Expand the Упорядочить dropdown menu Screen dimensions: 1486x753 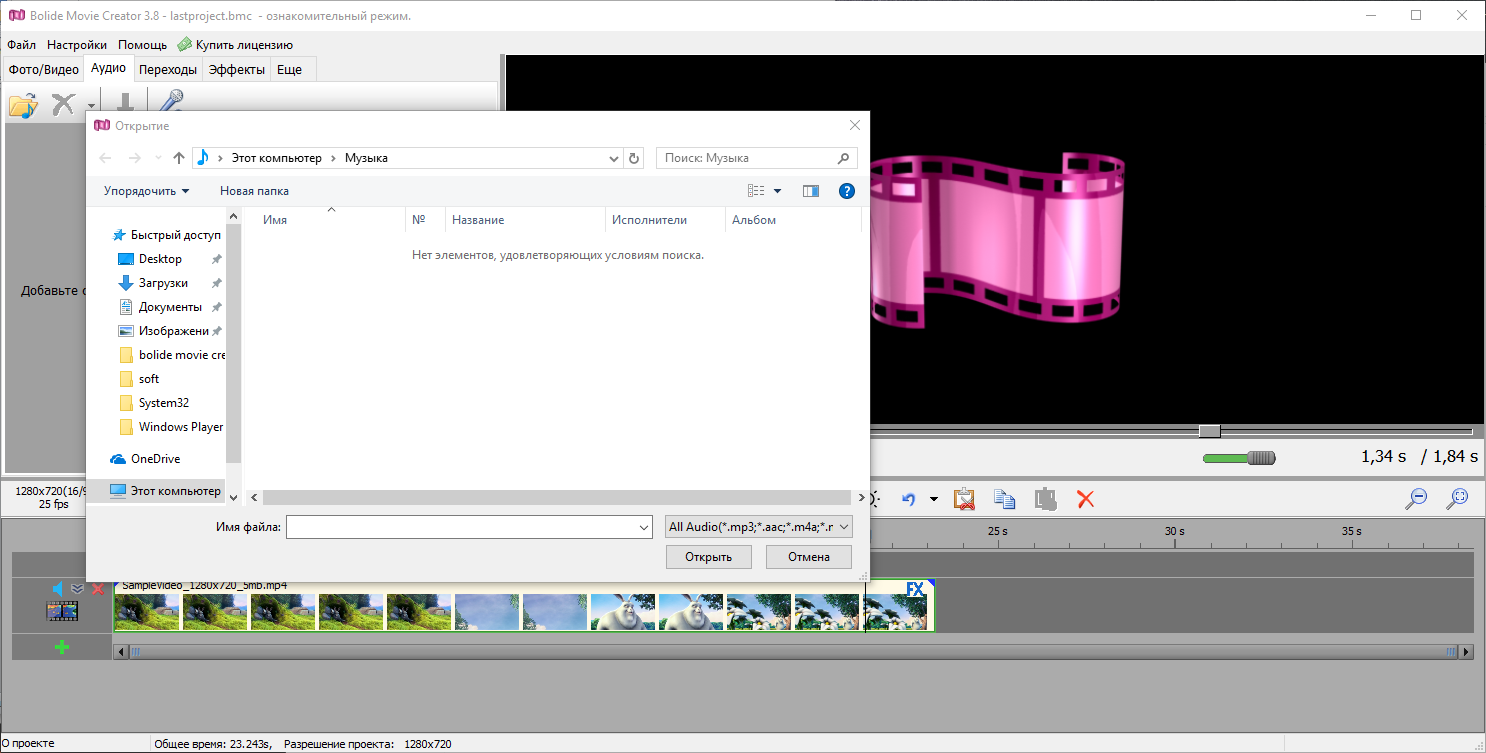click(146, 191)
